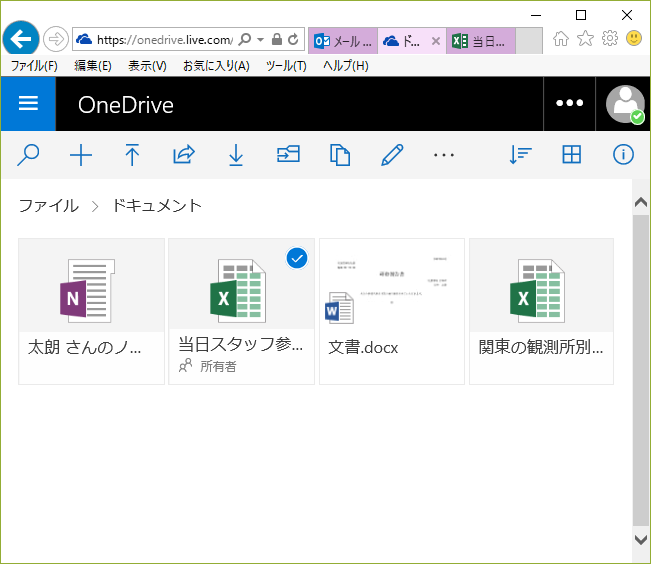Click the search magnifier in OneDrive toolbar
Viewport: 651px width, 564px height.
tap(28, 155)
